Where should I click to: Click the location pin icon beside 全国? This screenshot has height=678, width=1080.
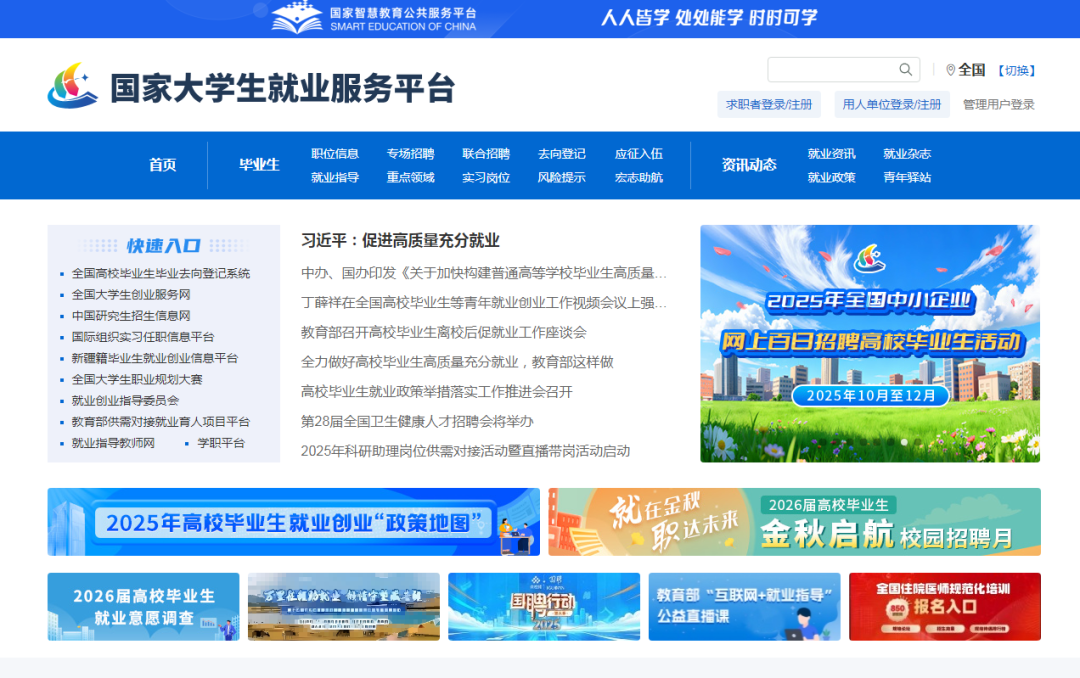(x=950, y=70)
